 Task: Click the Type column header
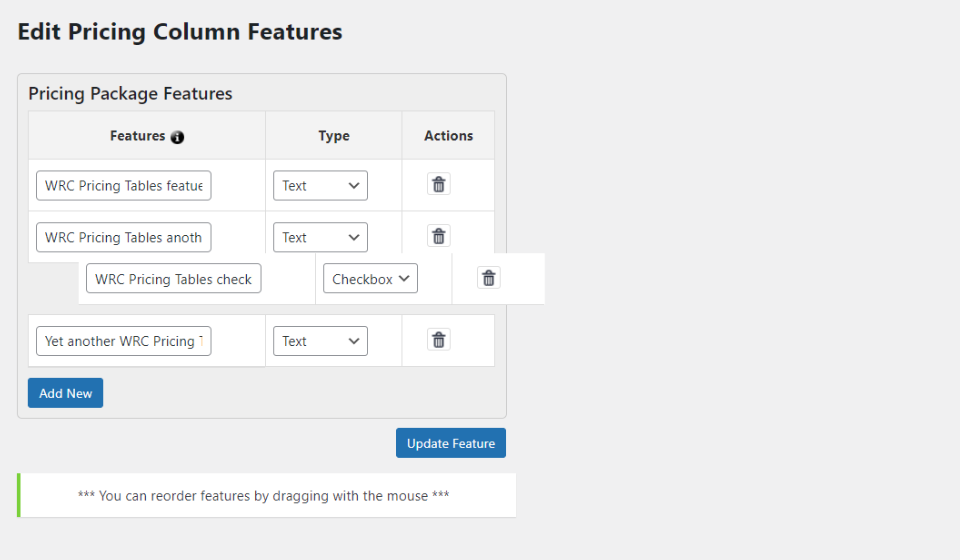coord(334,136)
